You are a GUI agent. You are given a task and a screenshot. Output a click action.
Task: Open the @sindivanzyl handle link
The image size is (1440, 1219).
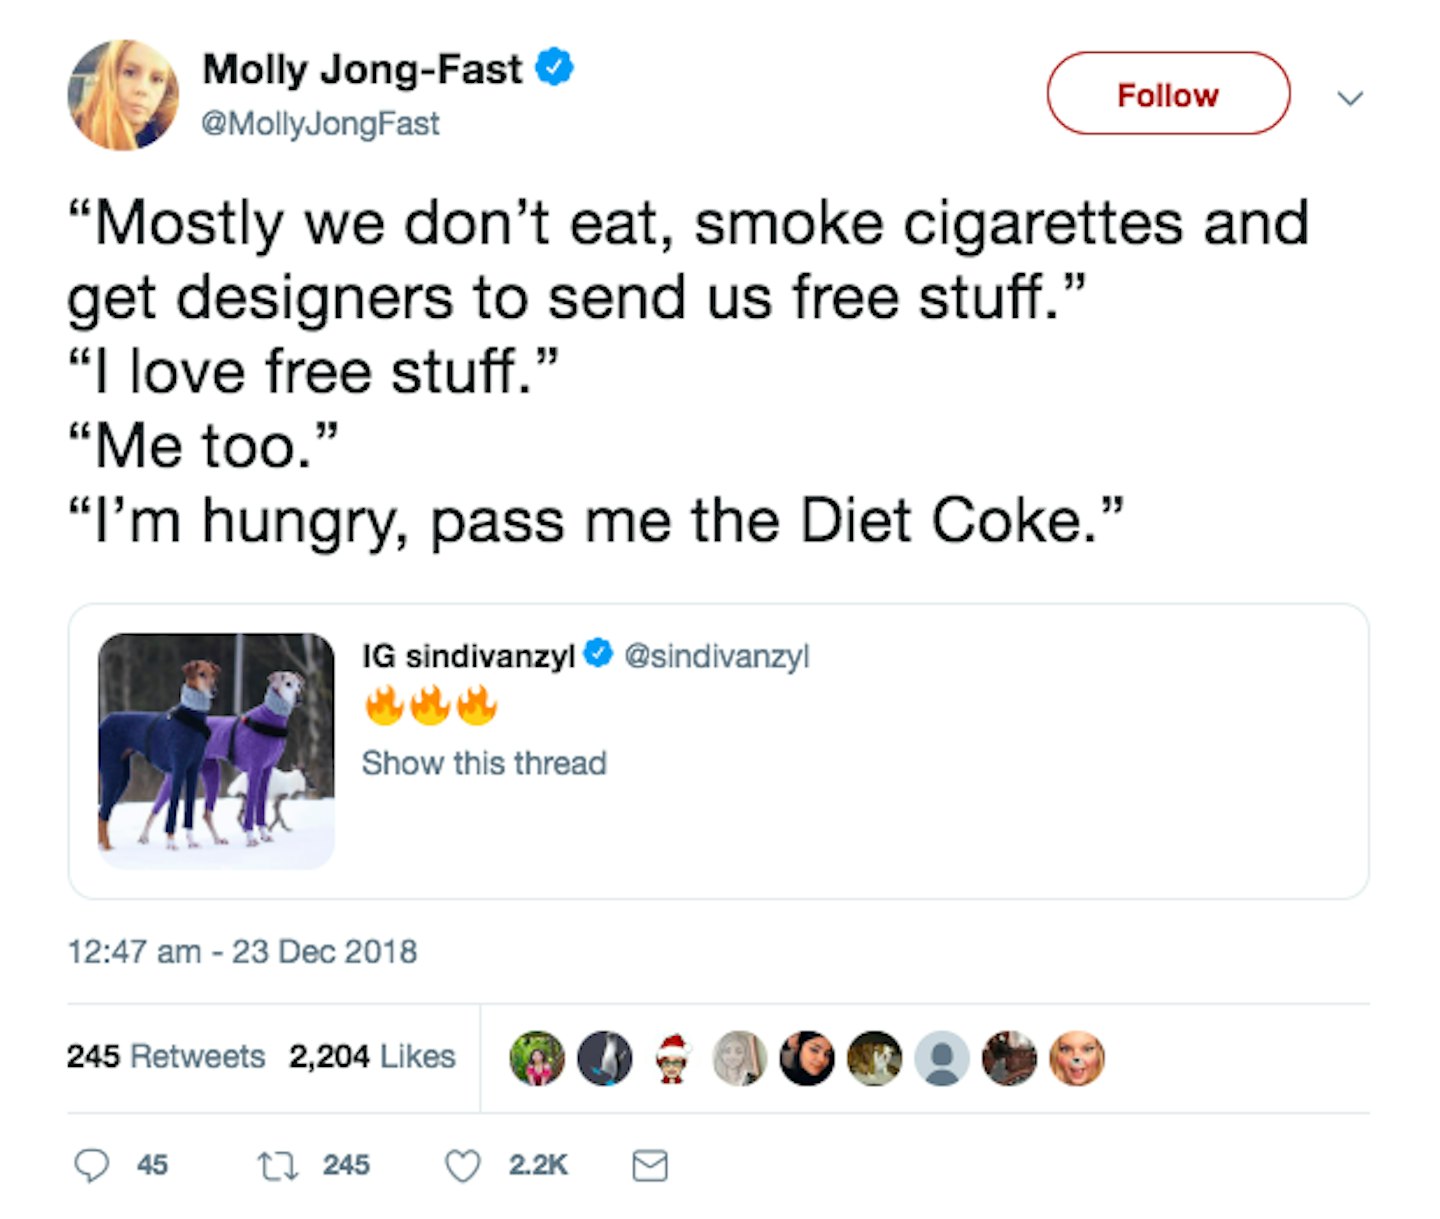pos(717,656)
